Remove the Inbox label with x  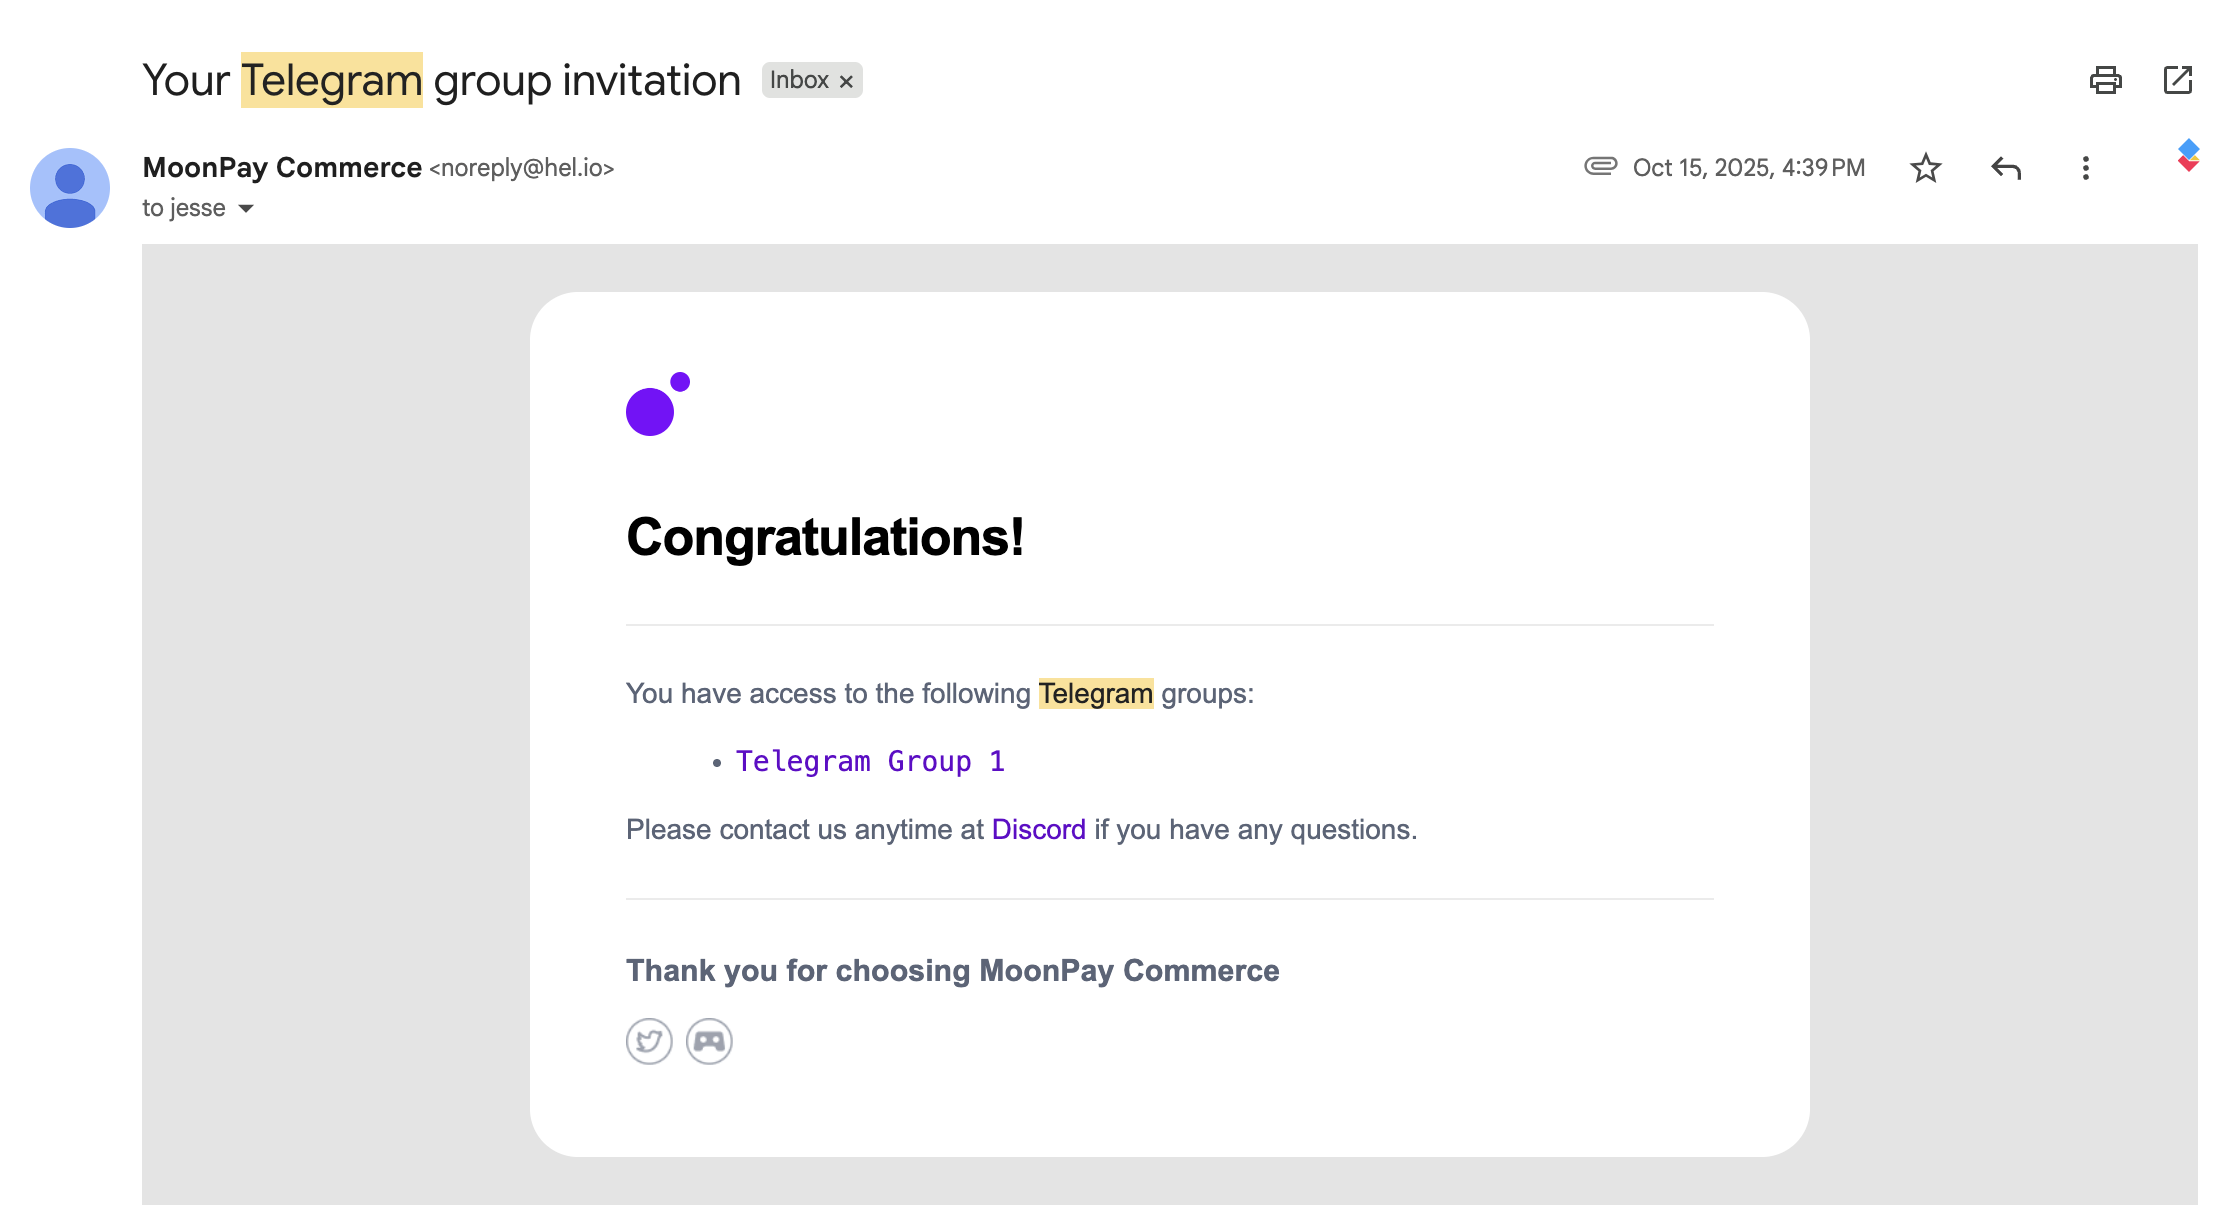[846, 81]
